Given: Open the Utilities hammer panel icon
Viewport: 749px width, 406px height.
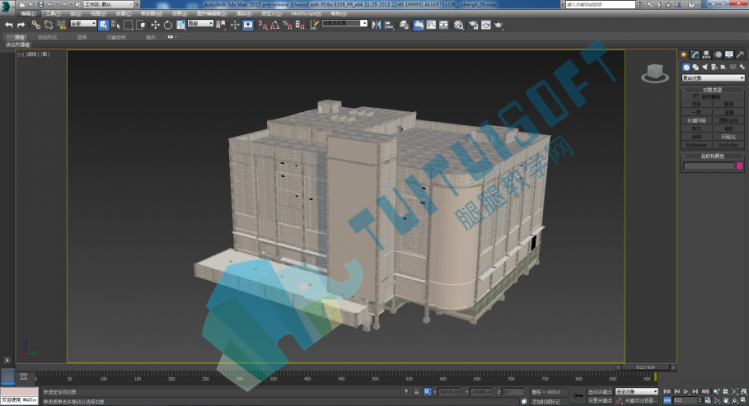Looking at the screenshot, I should (740, 54).
